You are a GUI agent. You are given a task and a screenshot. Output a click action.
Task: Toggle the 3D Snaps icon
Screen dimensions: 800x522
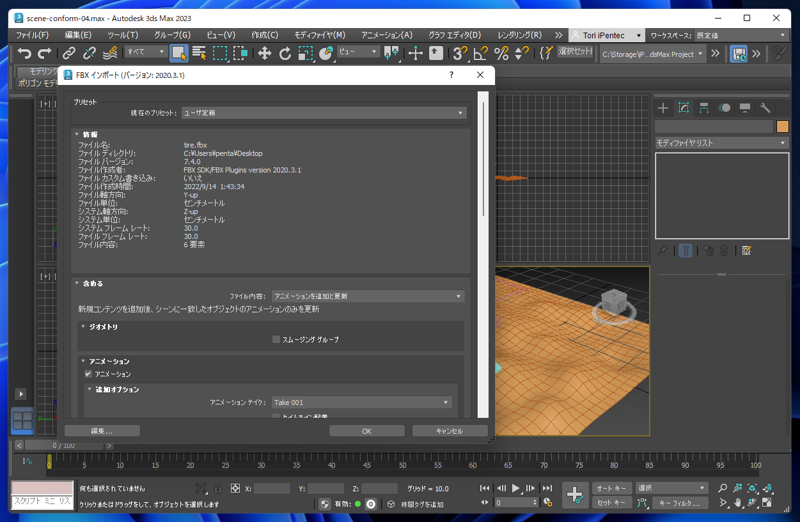click(460, 53)
